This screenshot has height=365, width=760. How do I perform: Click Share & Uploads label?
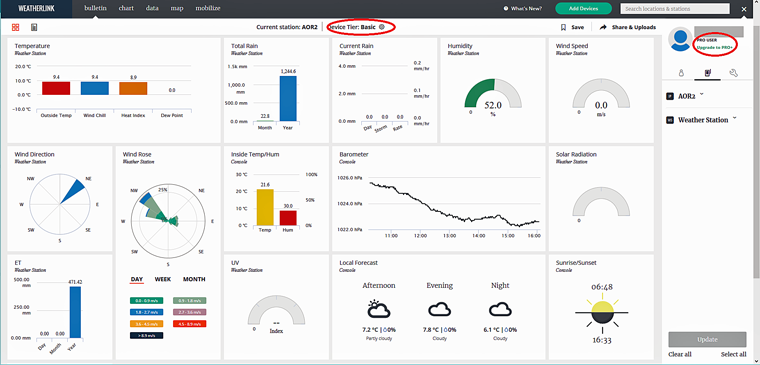(634, 28)
